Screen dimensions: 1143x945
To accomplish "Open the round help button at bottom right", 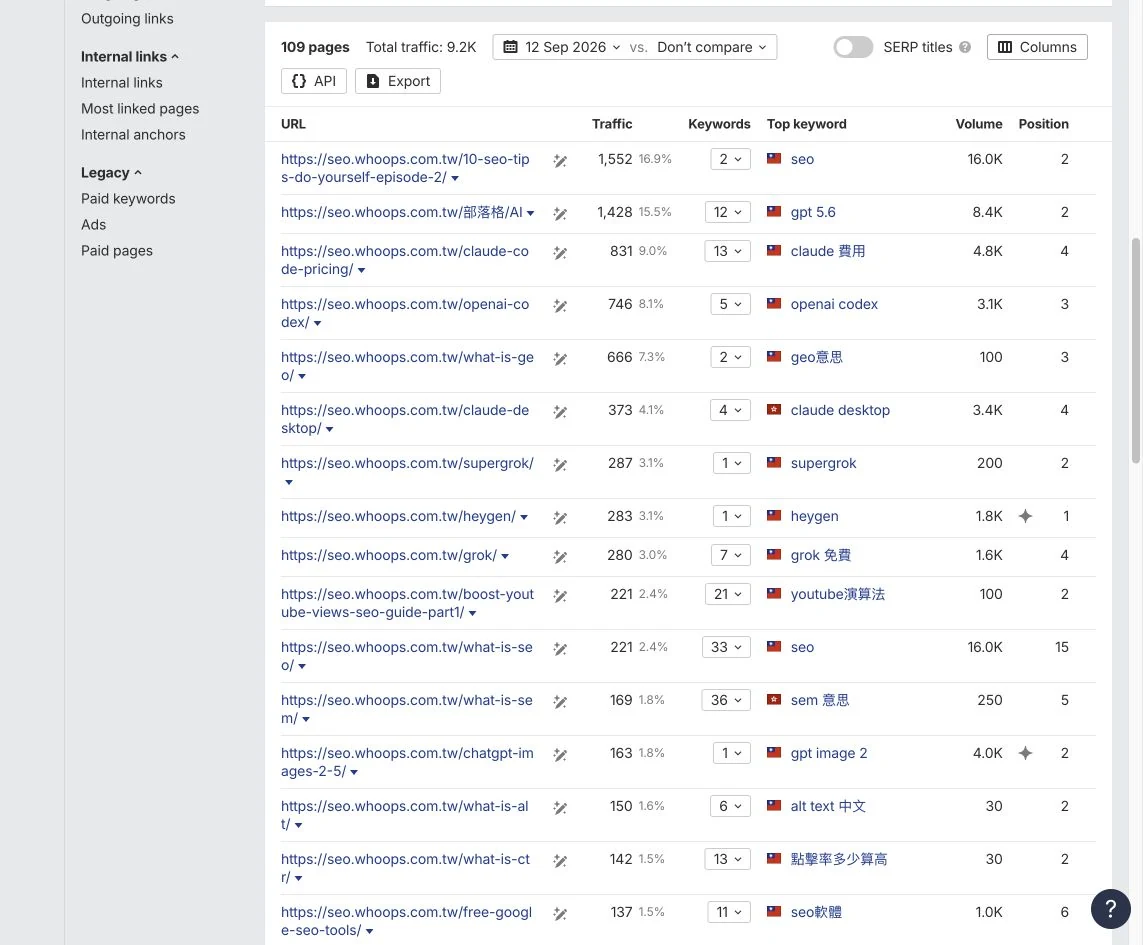I will point(1110,909).
